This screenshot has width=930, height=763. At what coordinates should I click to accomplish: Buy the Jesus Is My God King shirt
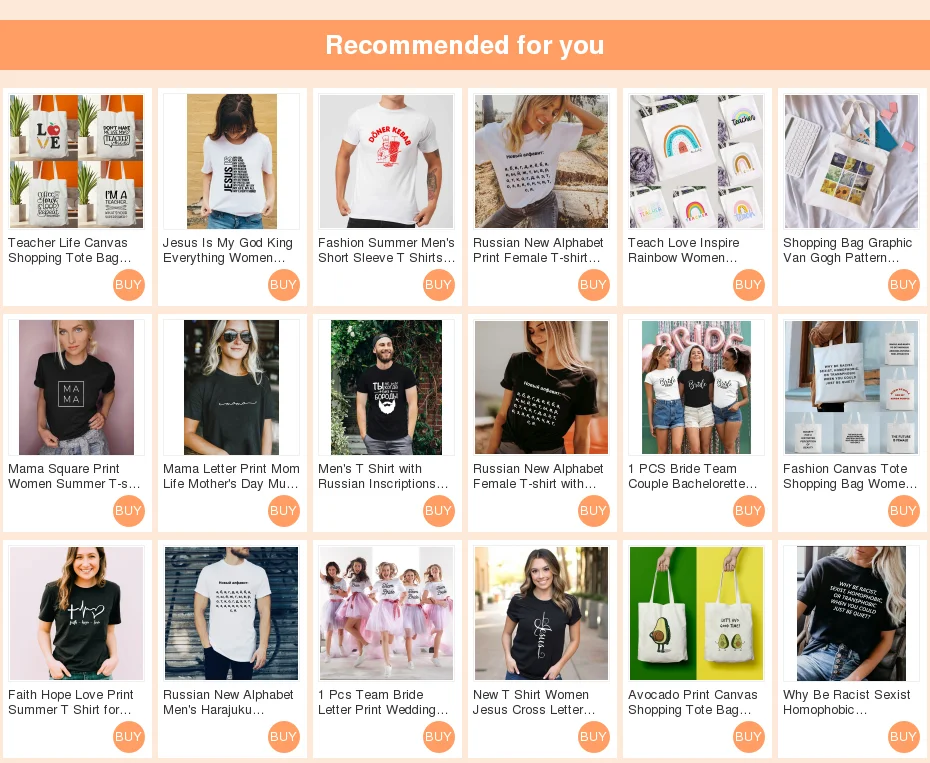pyautogui.click(x=284, y=285)
